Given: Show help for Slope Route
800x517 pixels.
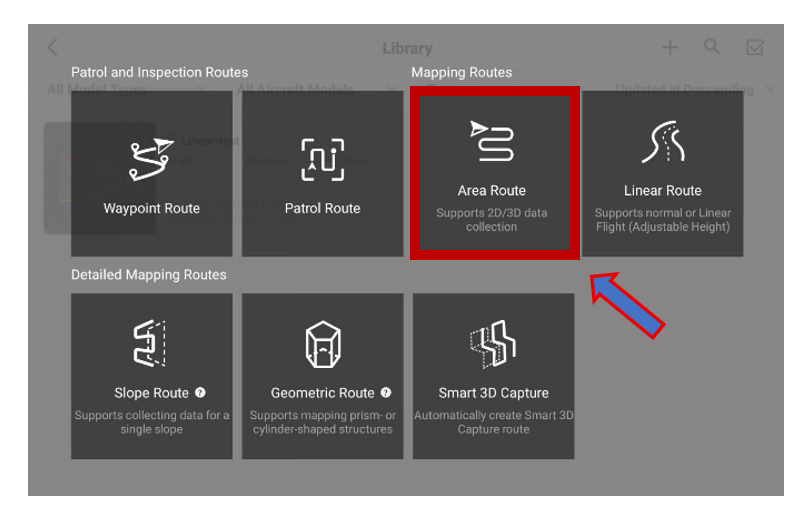Looking at the screenshot, I should pos(201,393).
